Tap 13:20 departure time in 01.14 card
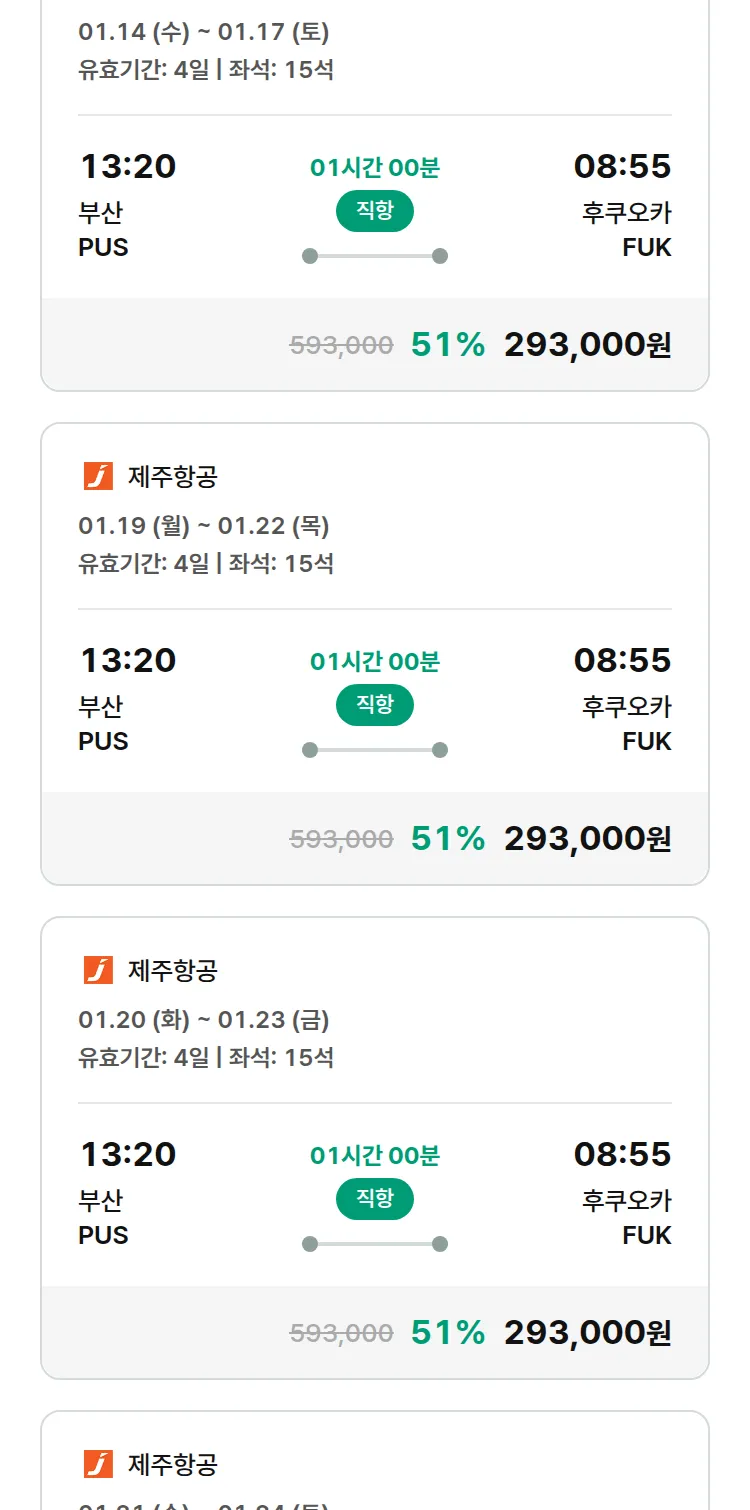Viewport: 750px width, 1510px height. [128, 166]
